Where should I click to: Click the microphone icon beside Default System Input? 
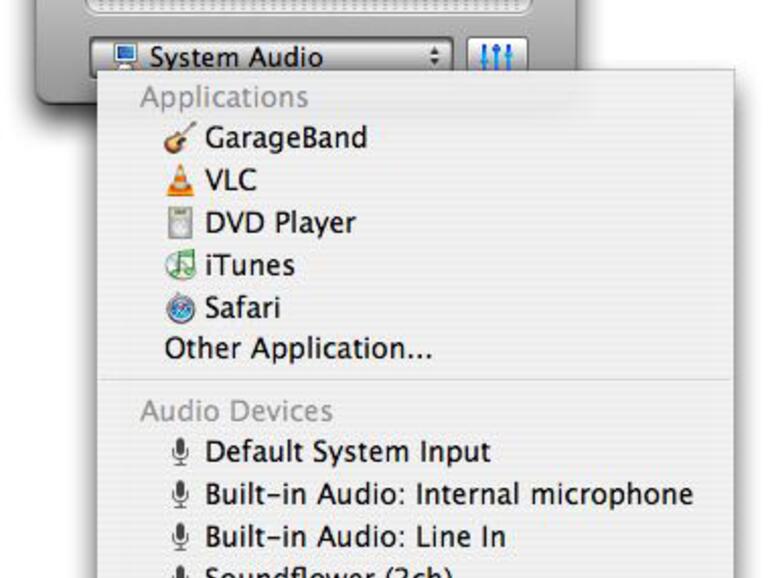coord(180,453)
